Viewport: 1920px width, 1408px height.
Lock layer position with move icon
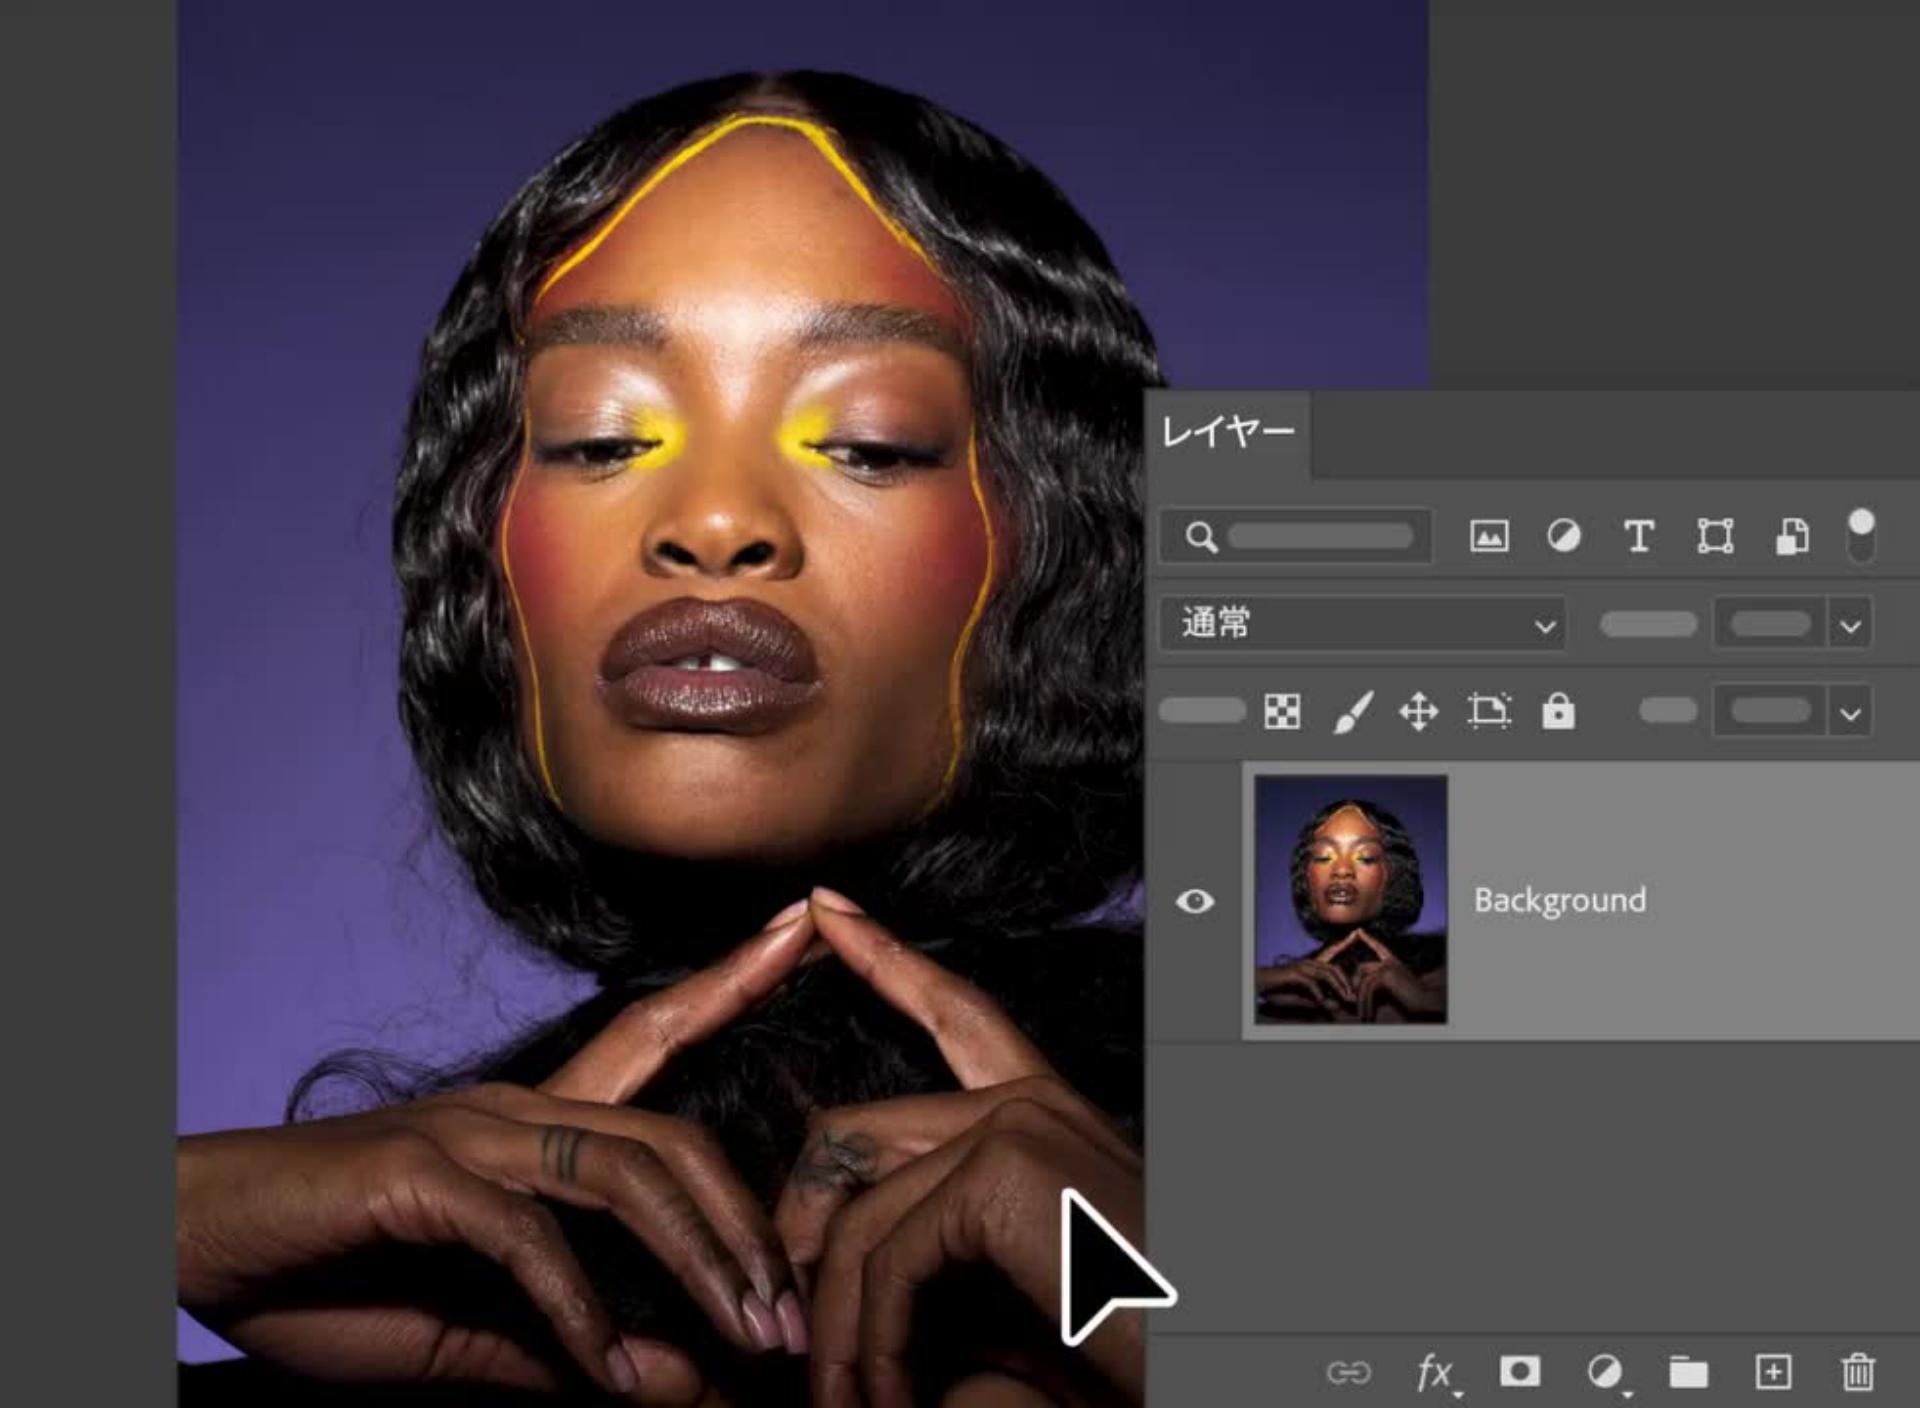[1418, 712]
